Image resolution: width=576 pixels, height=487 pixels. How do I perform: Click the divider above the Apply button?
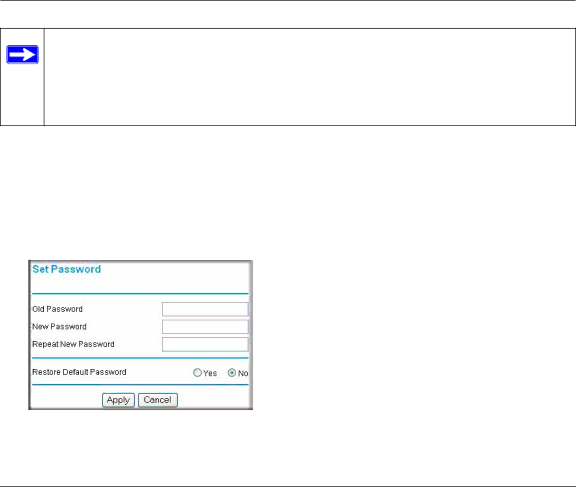click(x=140, y=385)
